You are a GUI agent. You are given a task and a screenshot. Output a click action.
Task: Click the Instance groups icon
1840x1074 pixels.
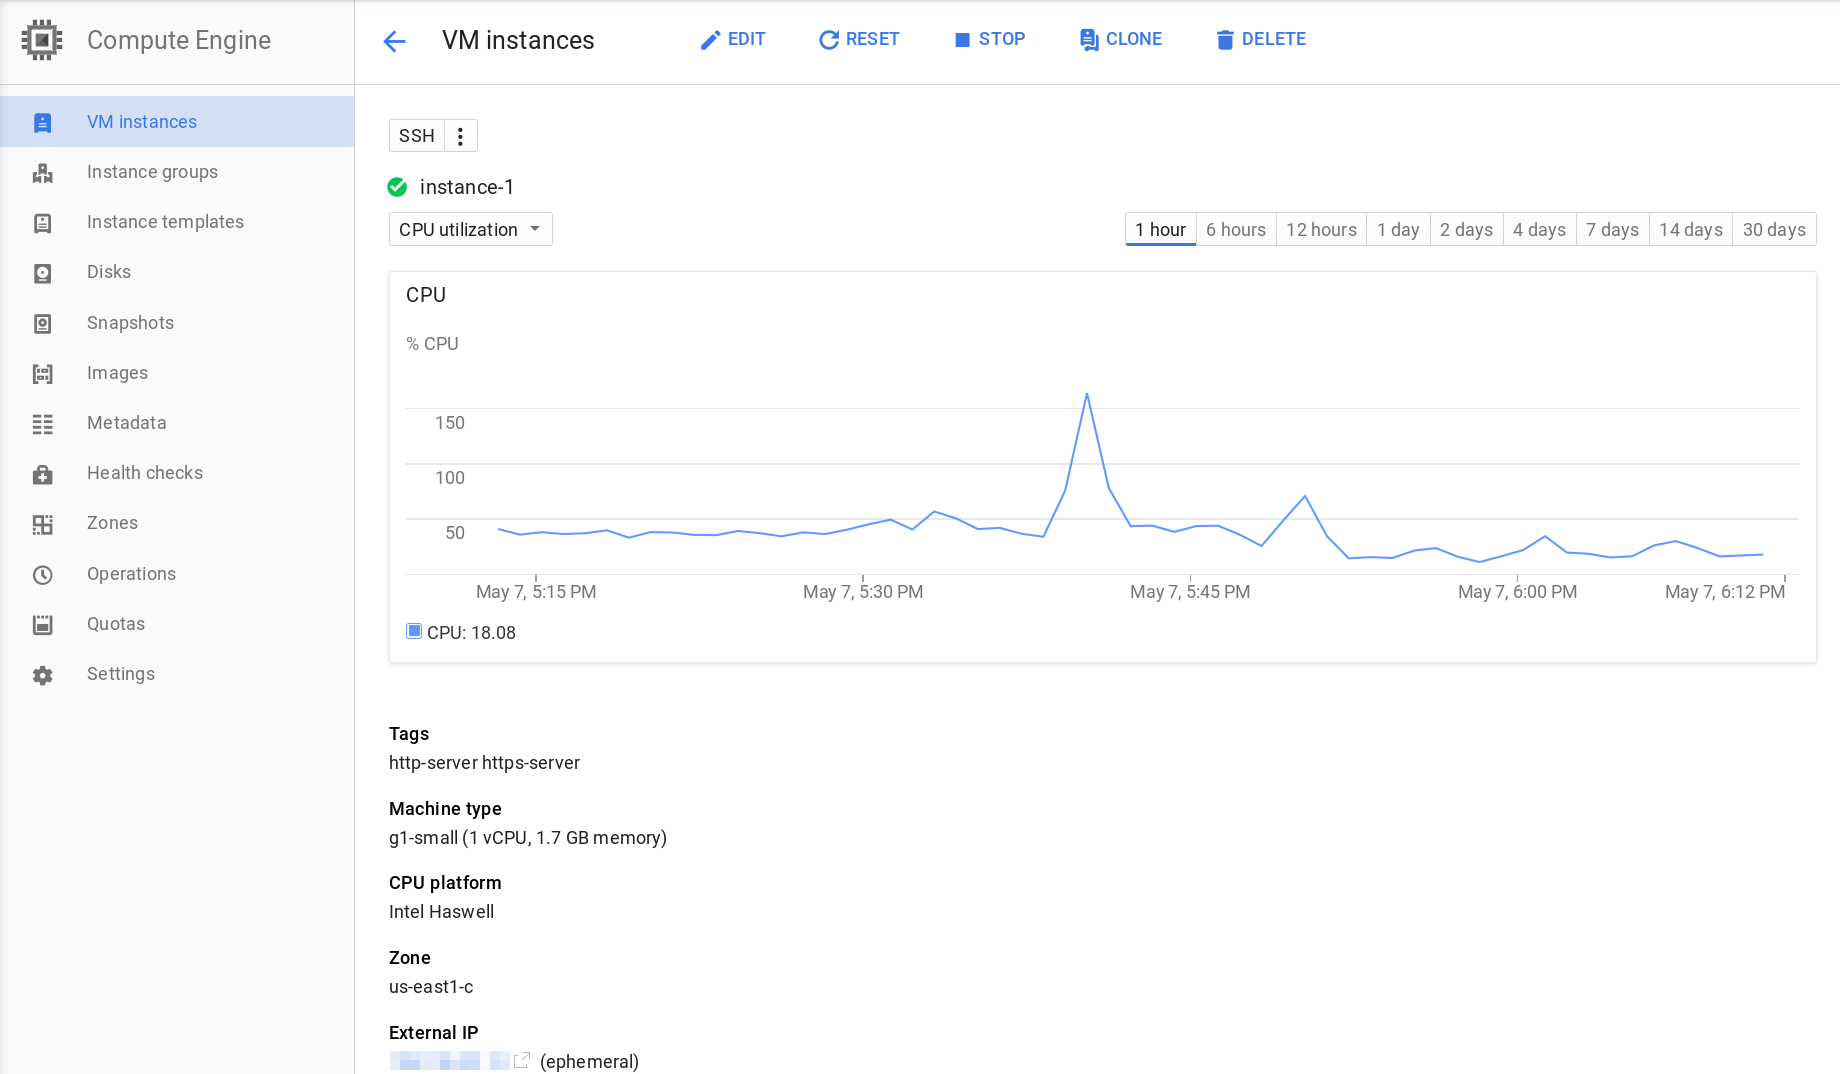(42, 173)
